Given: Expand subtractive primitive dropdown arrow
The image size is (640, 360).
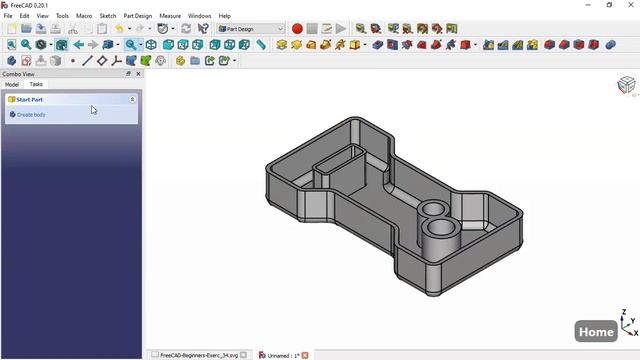Looking at the screenshot, I should [x=476, y=45].
